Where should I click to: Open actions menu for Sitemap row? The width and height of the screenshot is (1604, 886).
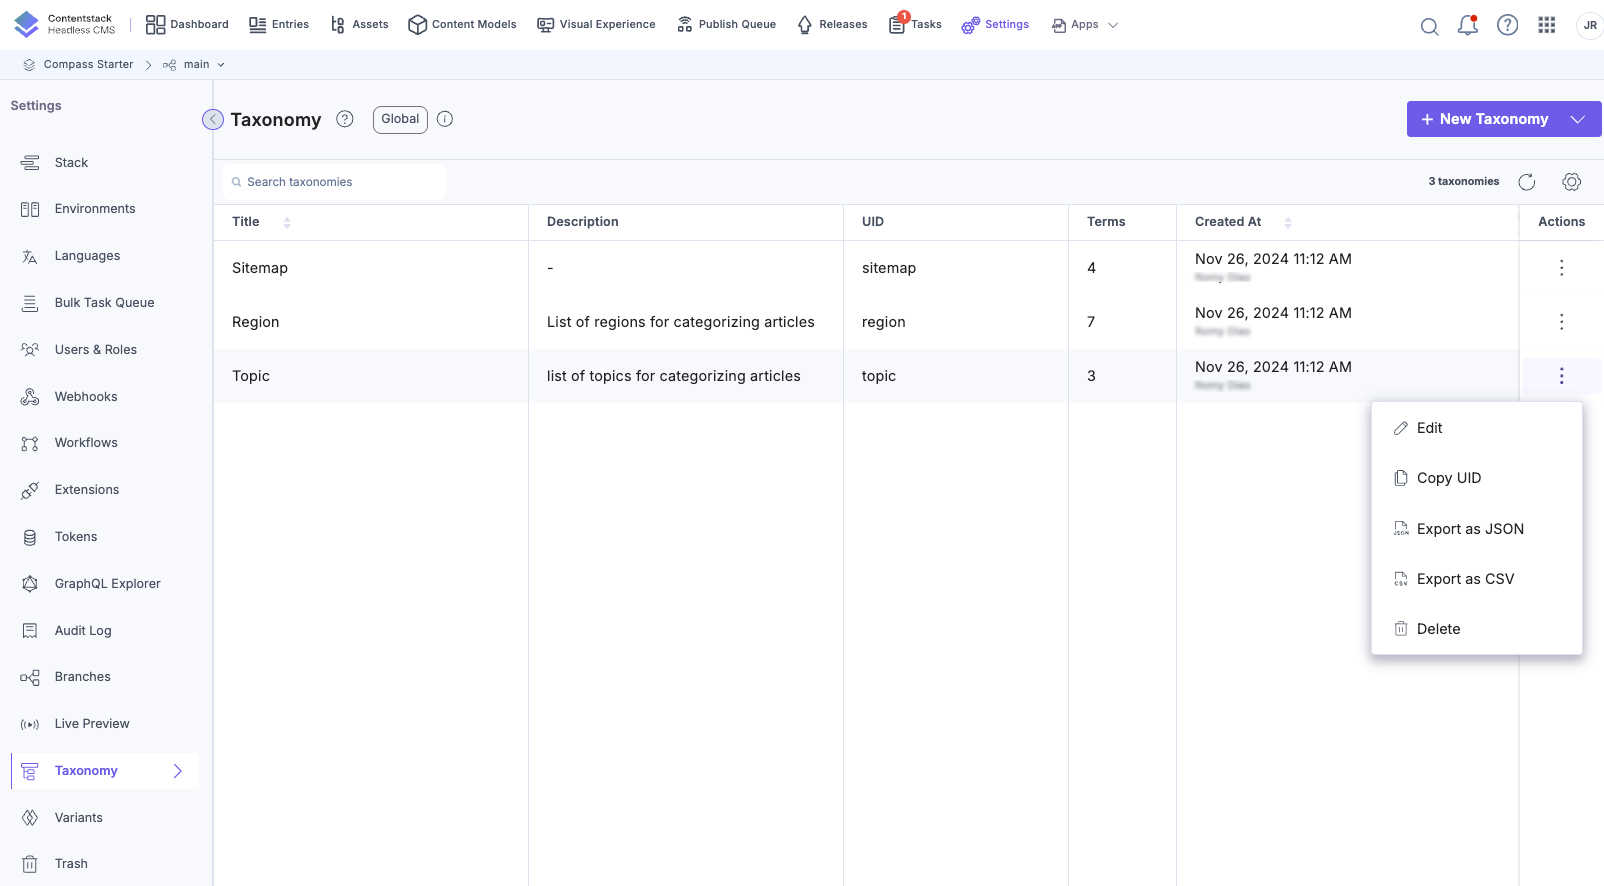[x=1561, y=268]
